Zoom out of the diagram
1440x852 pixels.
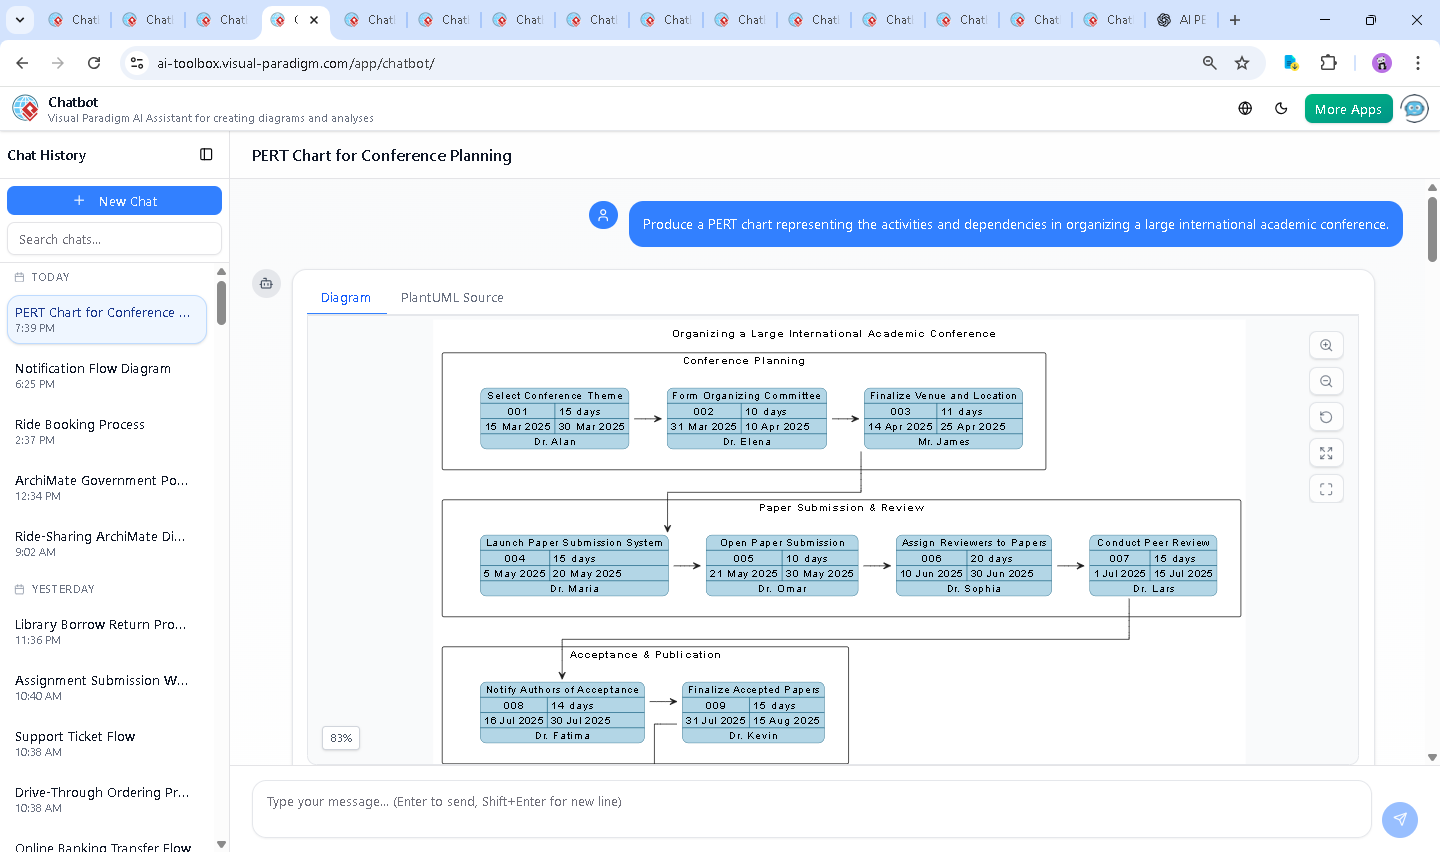pos(1326,381)
